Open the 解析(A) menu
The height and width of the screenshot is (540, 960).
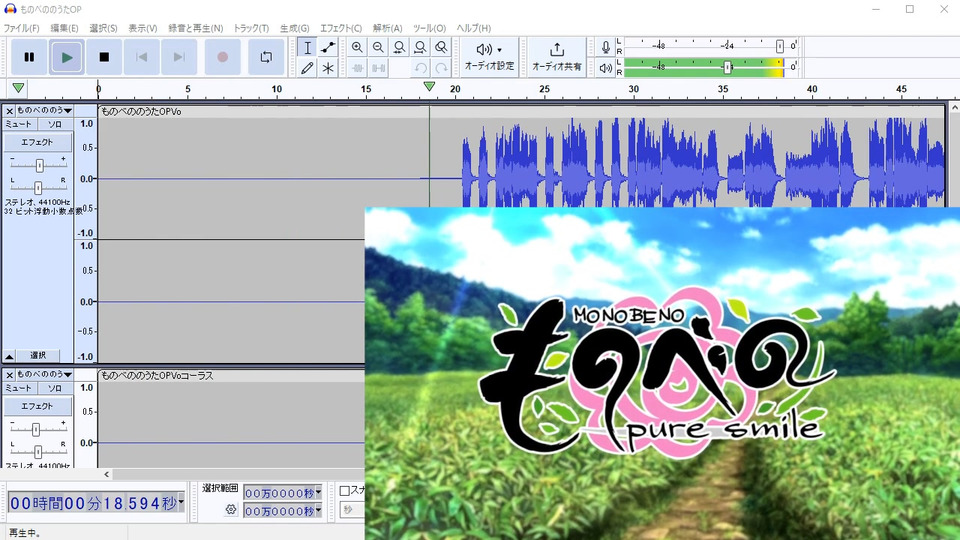388,28
